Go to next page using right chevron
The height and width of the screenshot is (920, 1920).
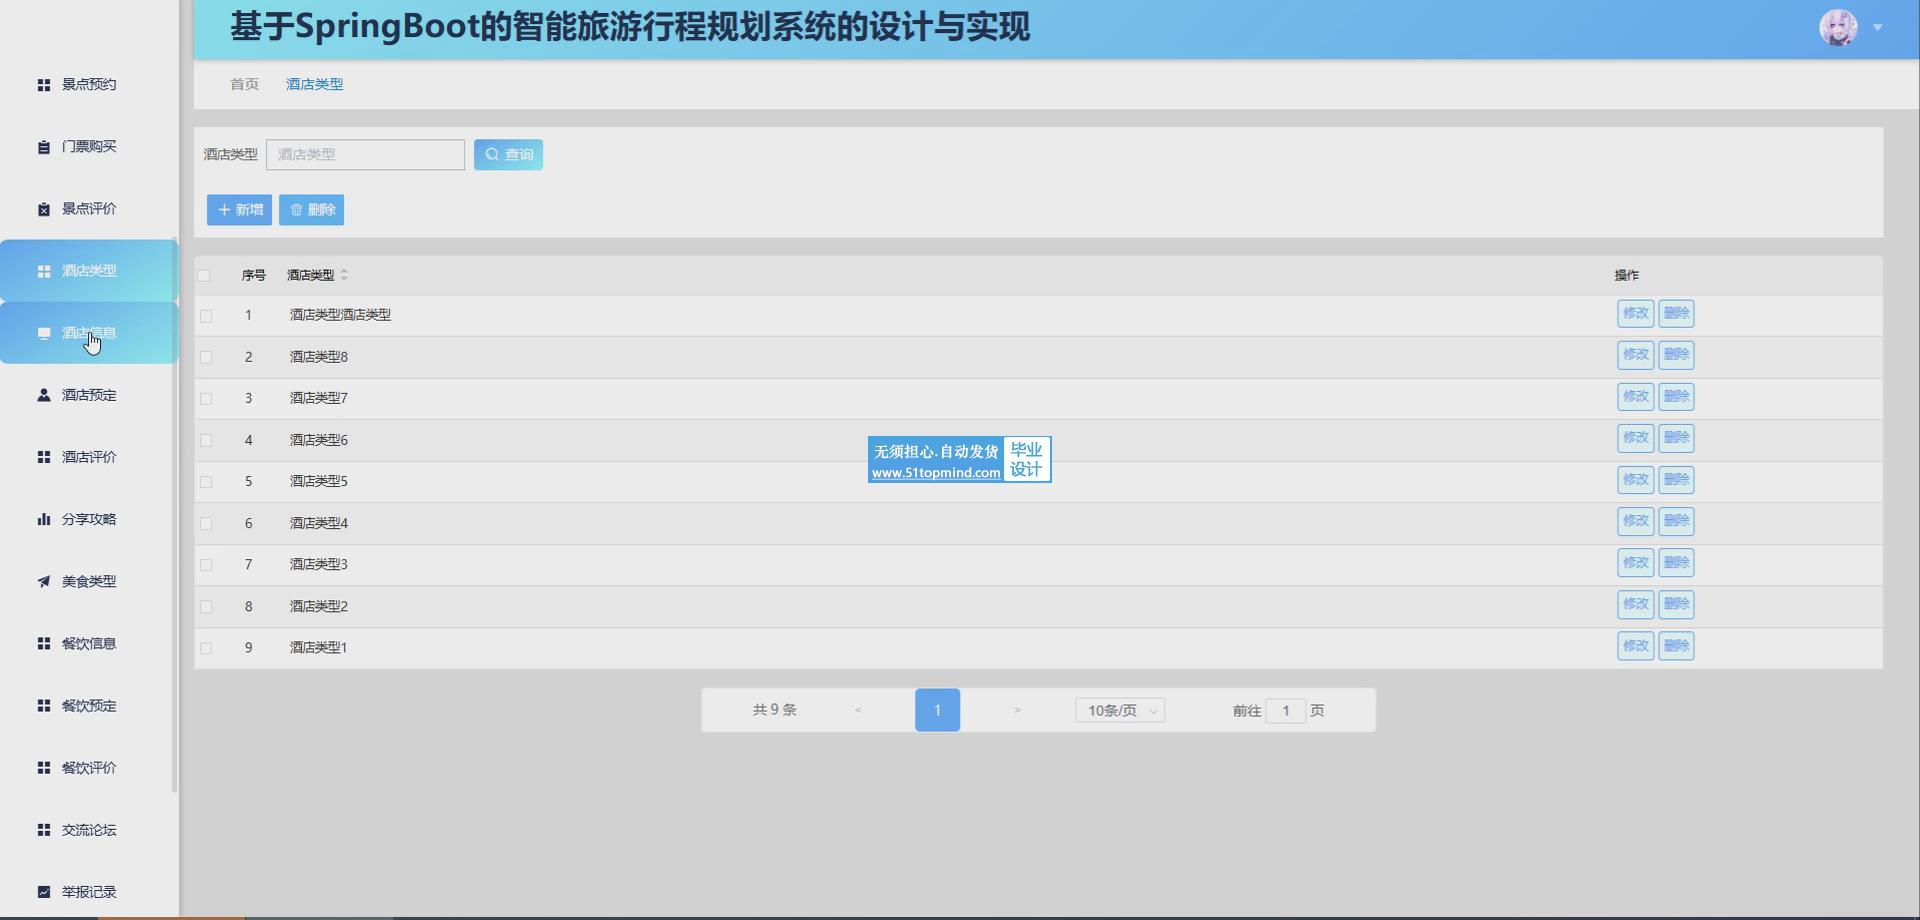1017,710
